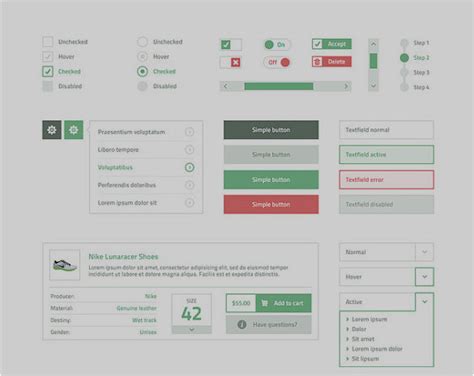This screenshot has height=376, width=474.
Task: Open the Normal dropdown arrow
Action: pyautogui.click(x=424, y=252)
